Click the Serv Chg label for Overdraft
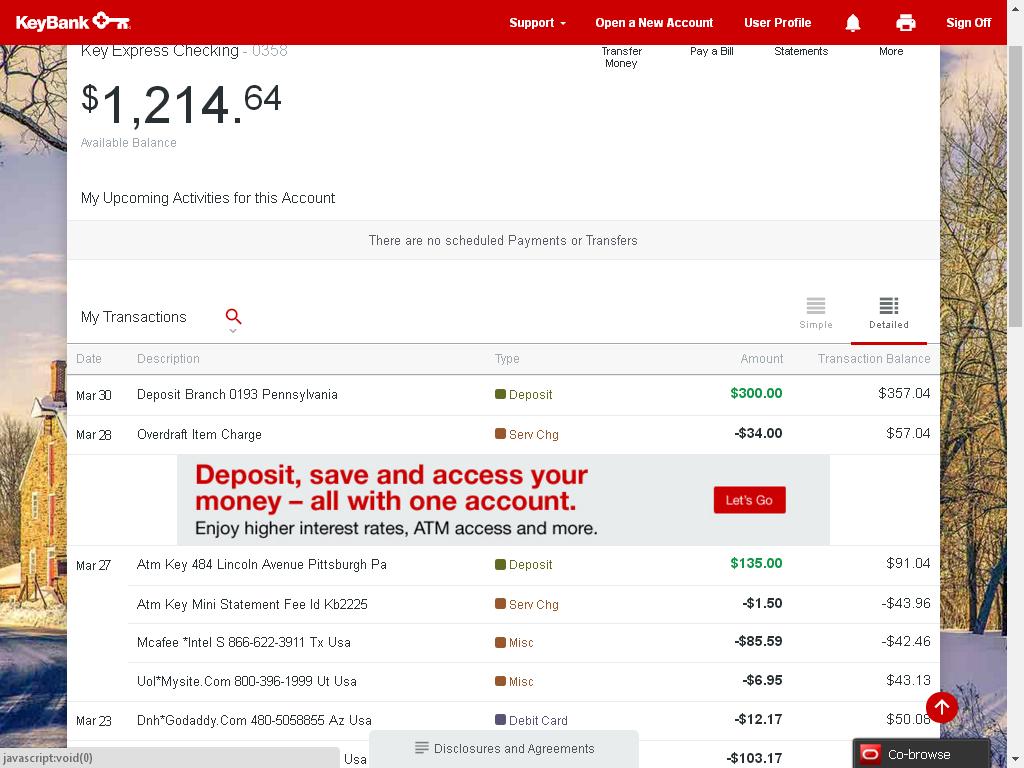1024x768 pixels. 534,434
